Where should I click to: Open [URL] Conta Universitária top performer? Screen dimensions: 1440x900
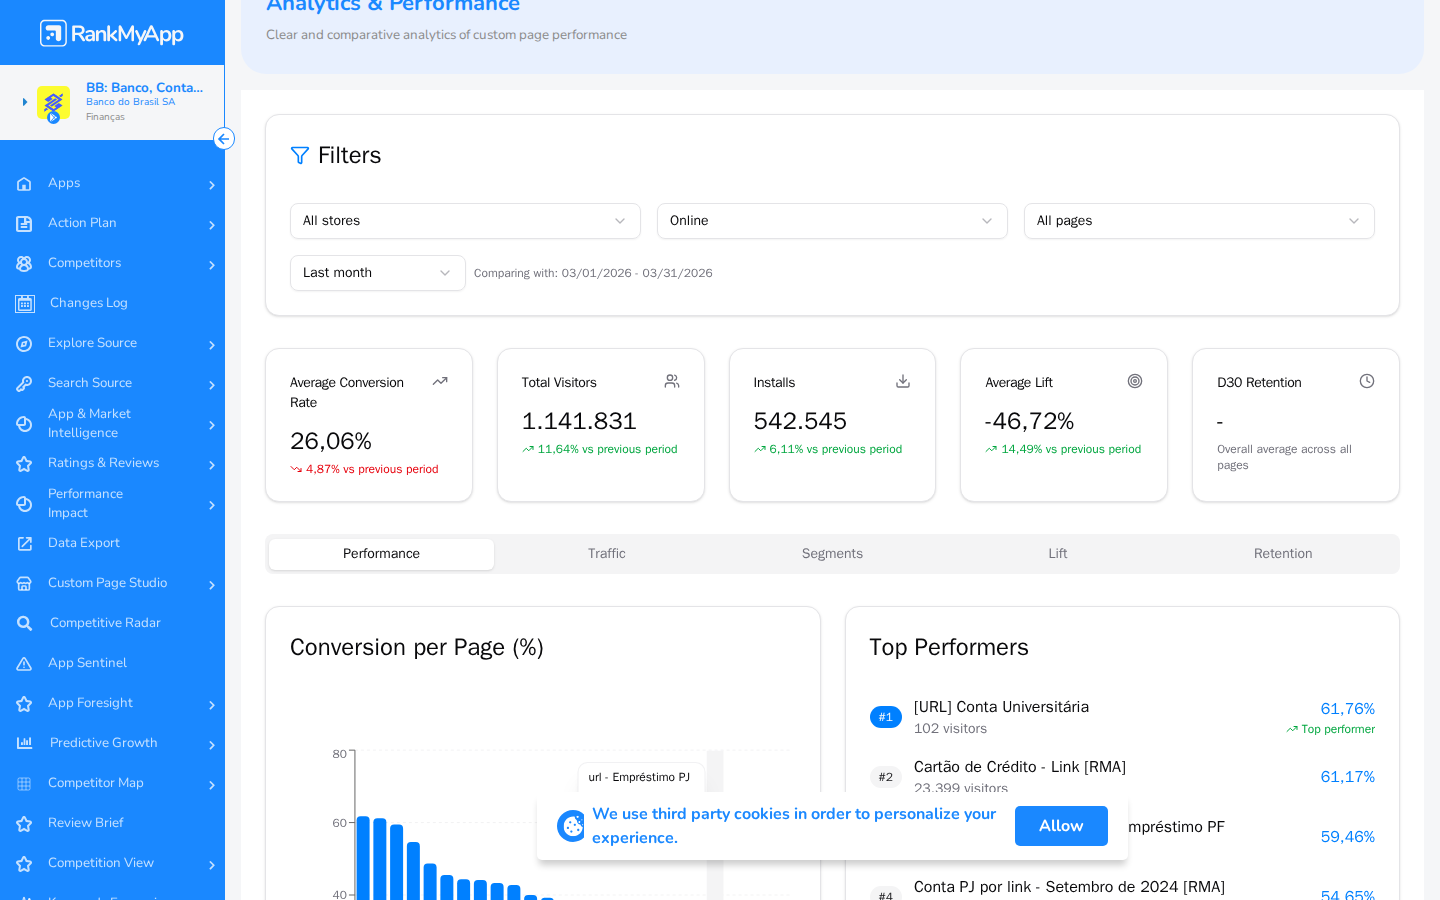click(1001, 707)
